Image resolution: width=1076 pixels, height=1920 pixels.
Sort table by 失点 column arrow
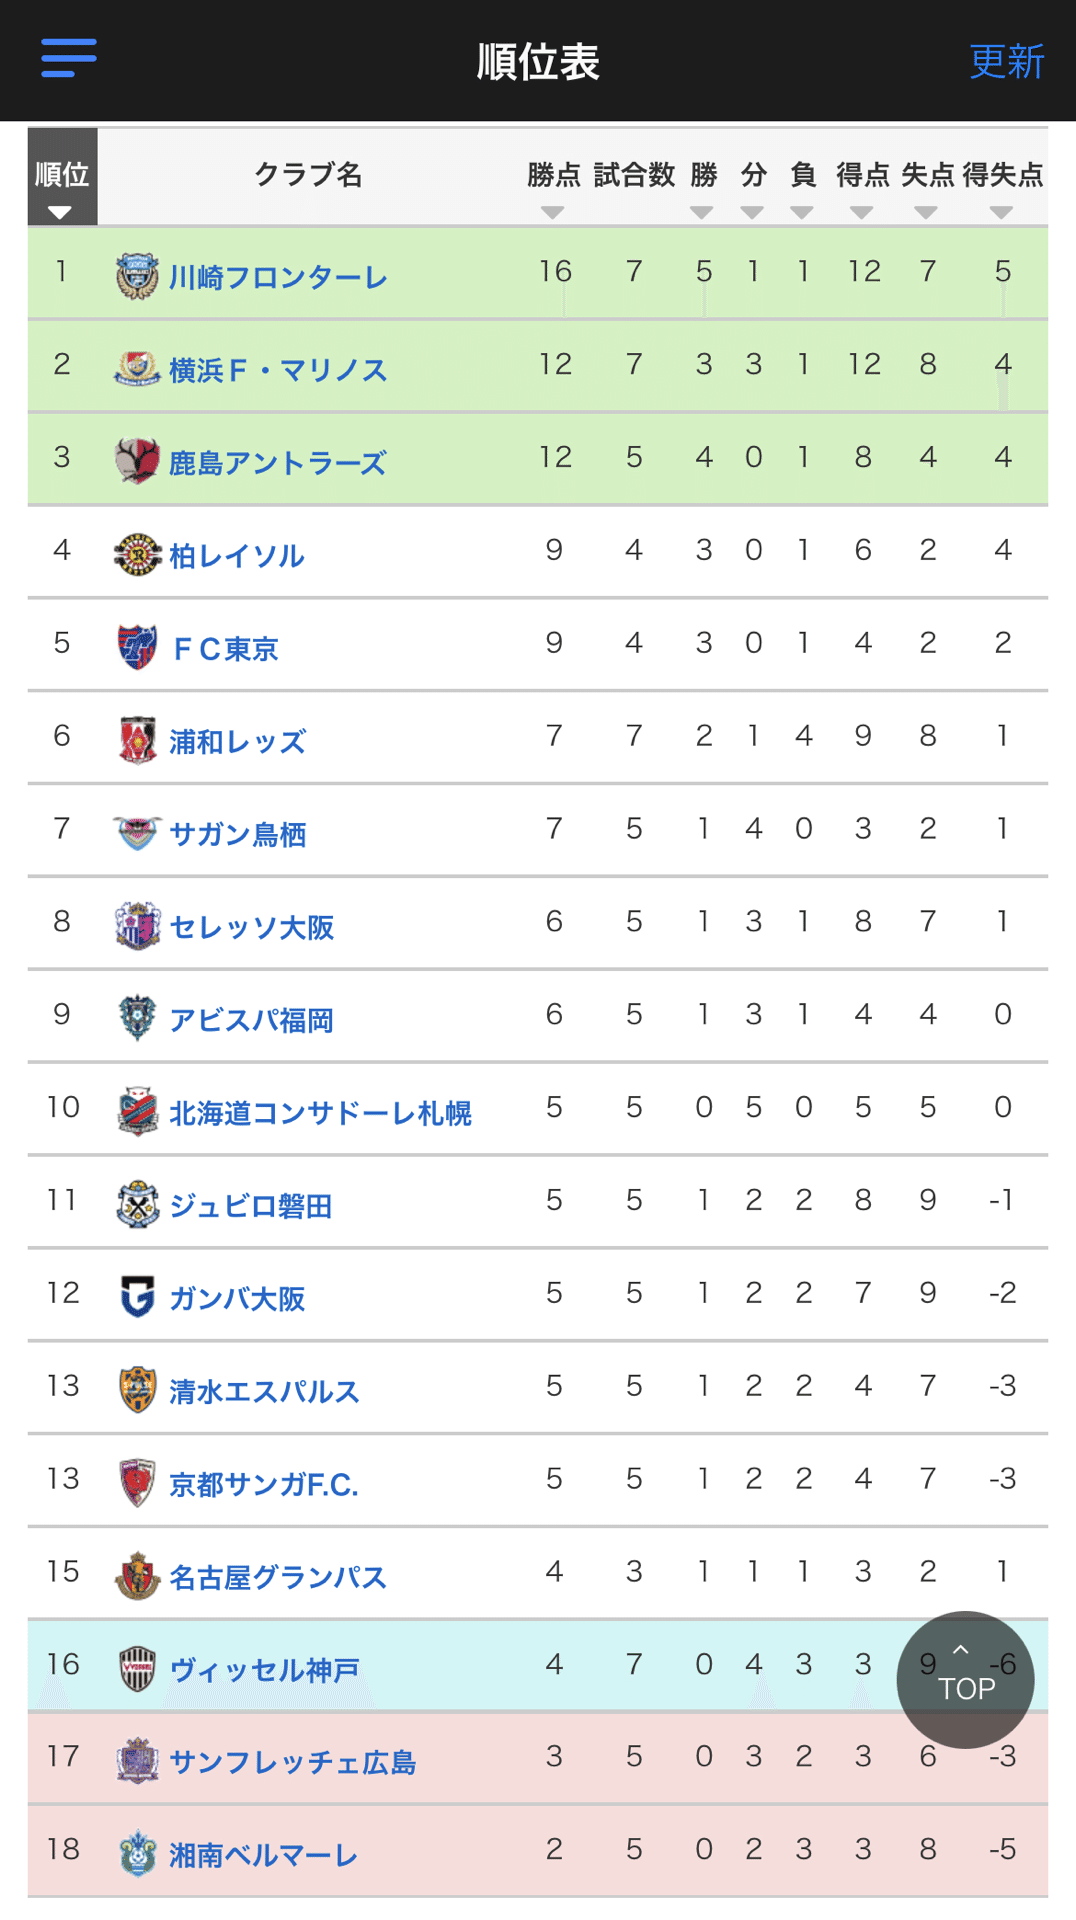coord(926,212)
